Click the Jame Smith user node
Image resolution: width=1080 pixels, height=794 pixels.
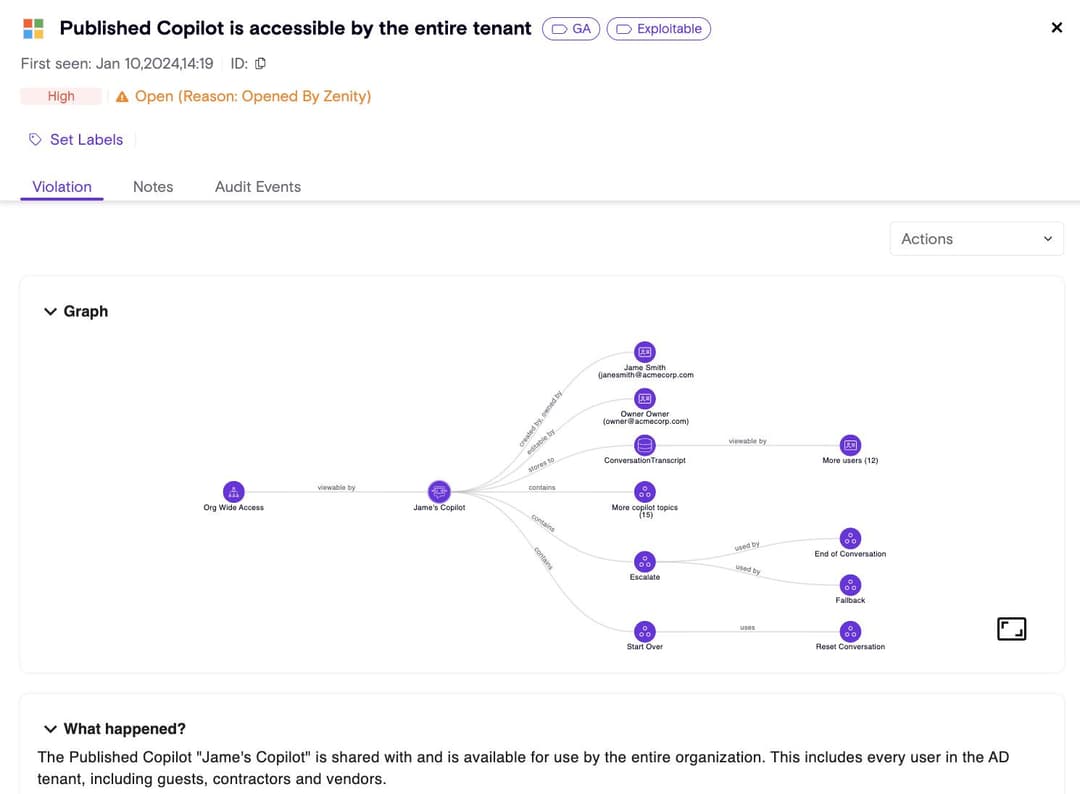pos(645,352)
